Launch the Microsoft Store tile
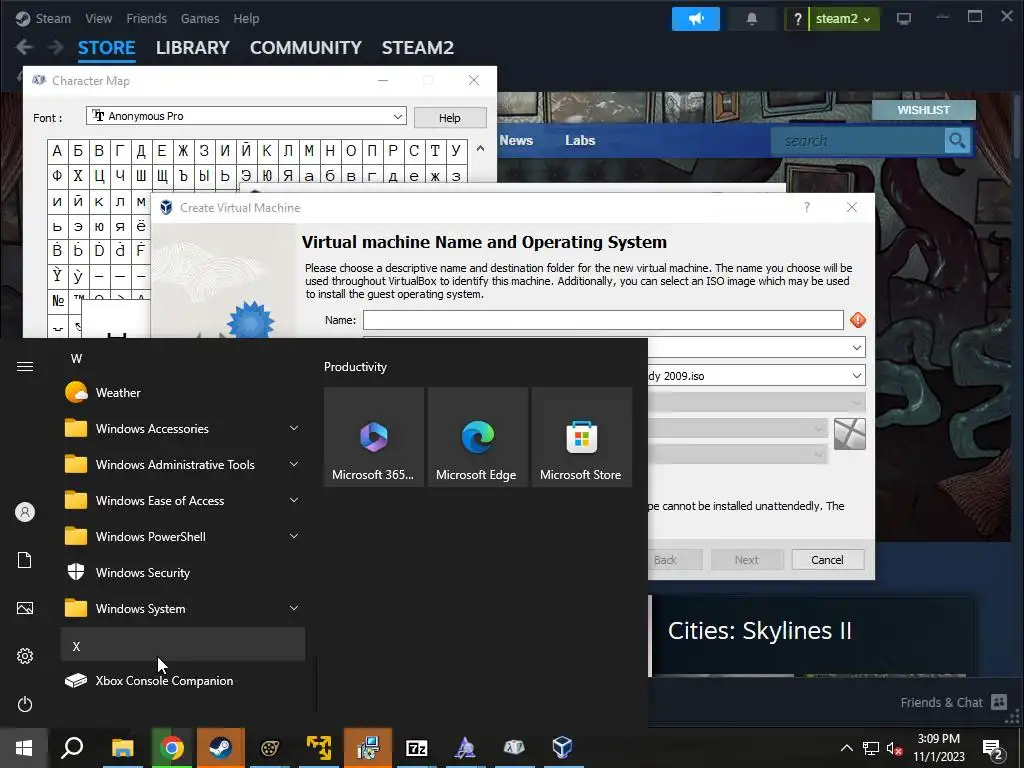This screenshot has height=768, width=1024. 581,437
